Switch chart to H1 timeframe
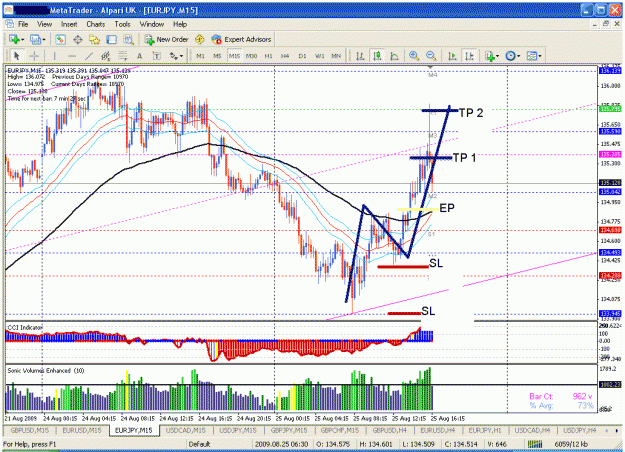 coord(268,56)
